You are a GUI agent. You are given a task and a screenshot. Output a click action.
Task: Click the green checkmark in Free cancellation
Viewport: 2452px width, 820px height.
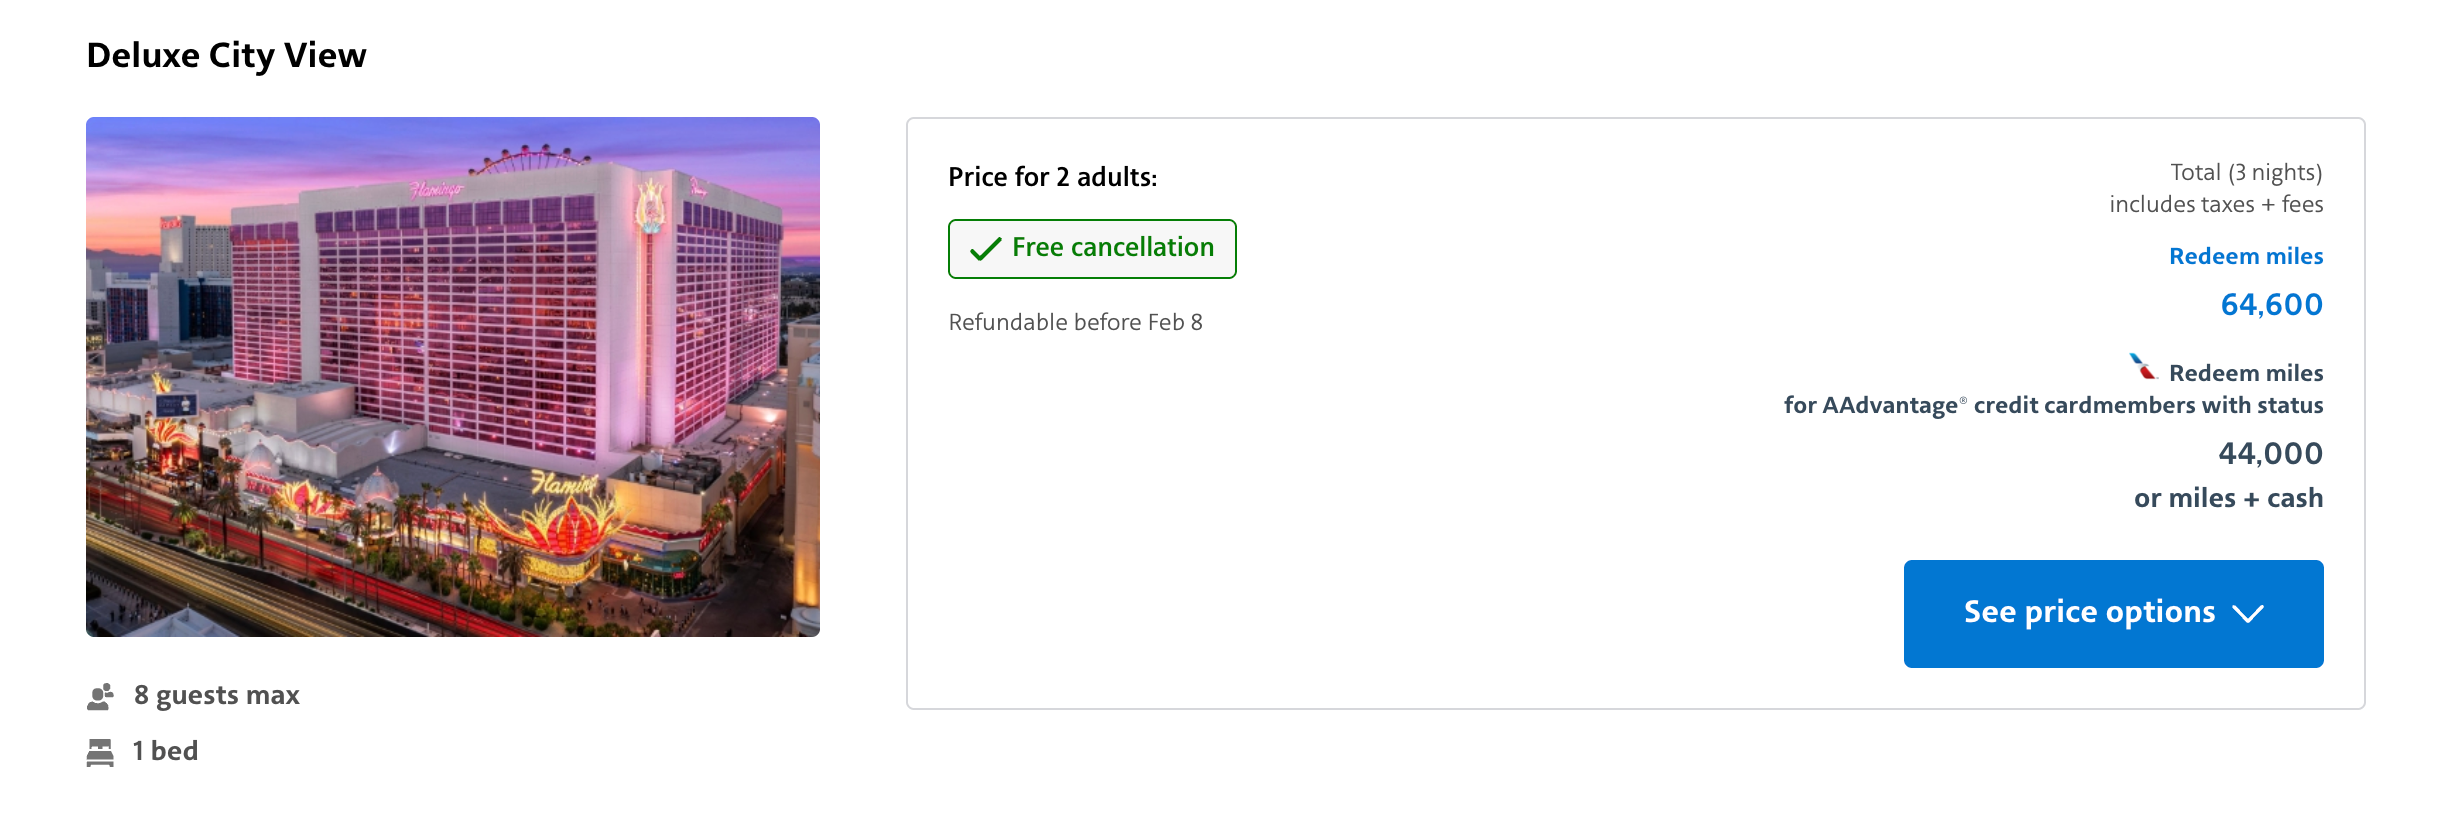(985, 249)
